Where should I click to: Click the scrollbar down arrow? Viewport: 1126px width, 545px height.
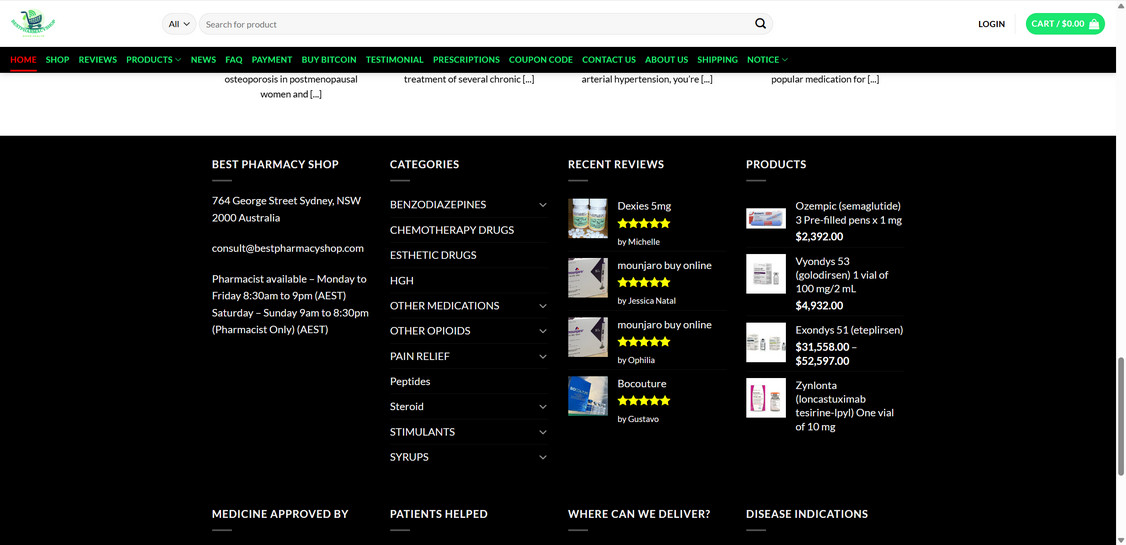[x=1120, y=539]
